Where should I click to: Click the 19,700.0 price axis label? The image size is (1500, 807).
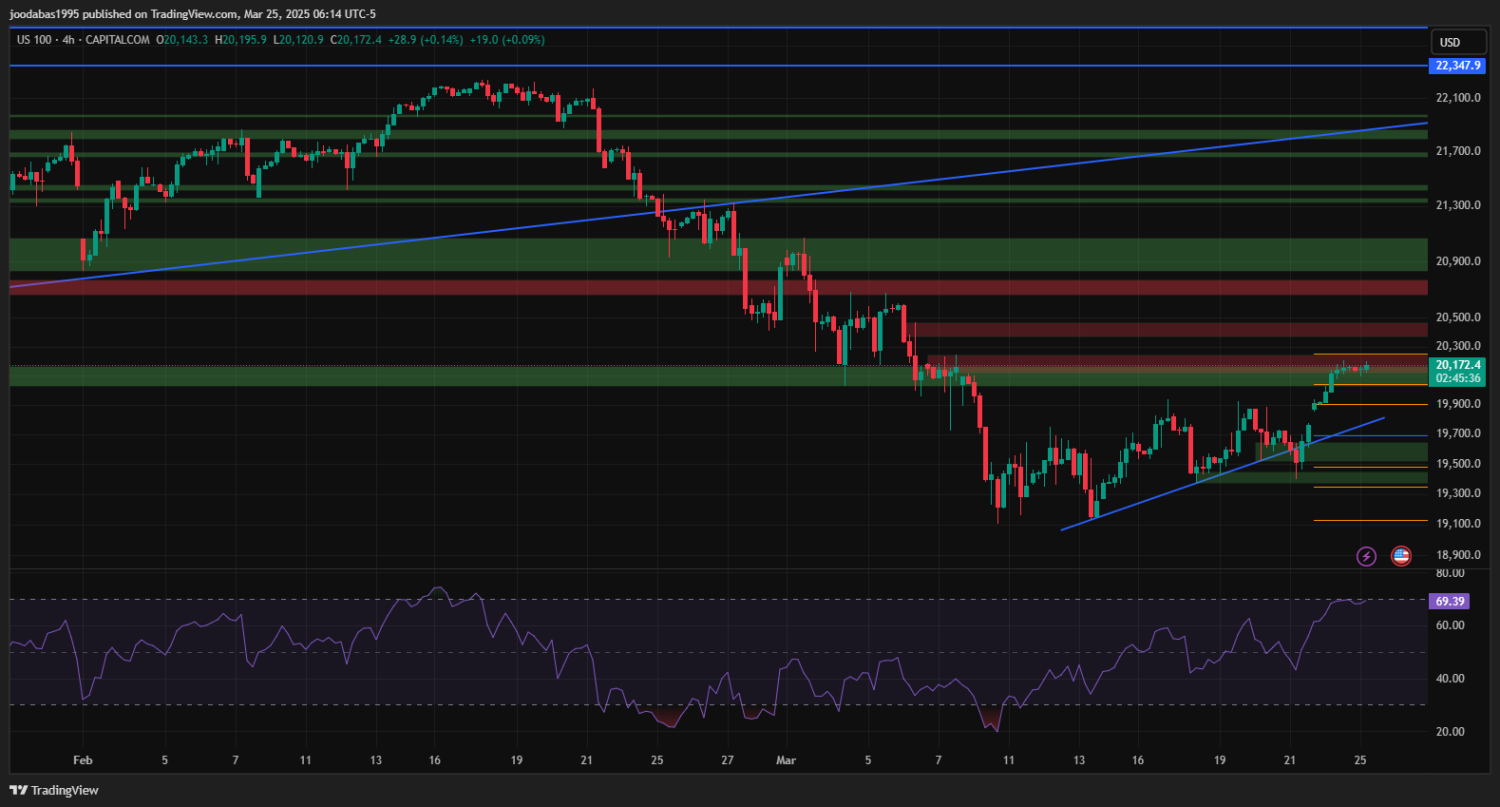[1457, 433]
